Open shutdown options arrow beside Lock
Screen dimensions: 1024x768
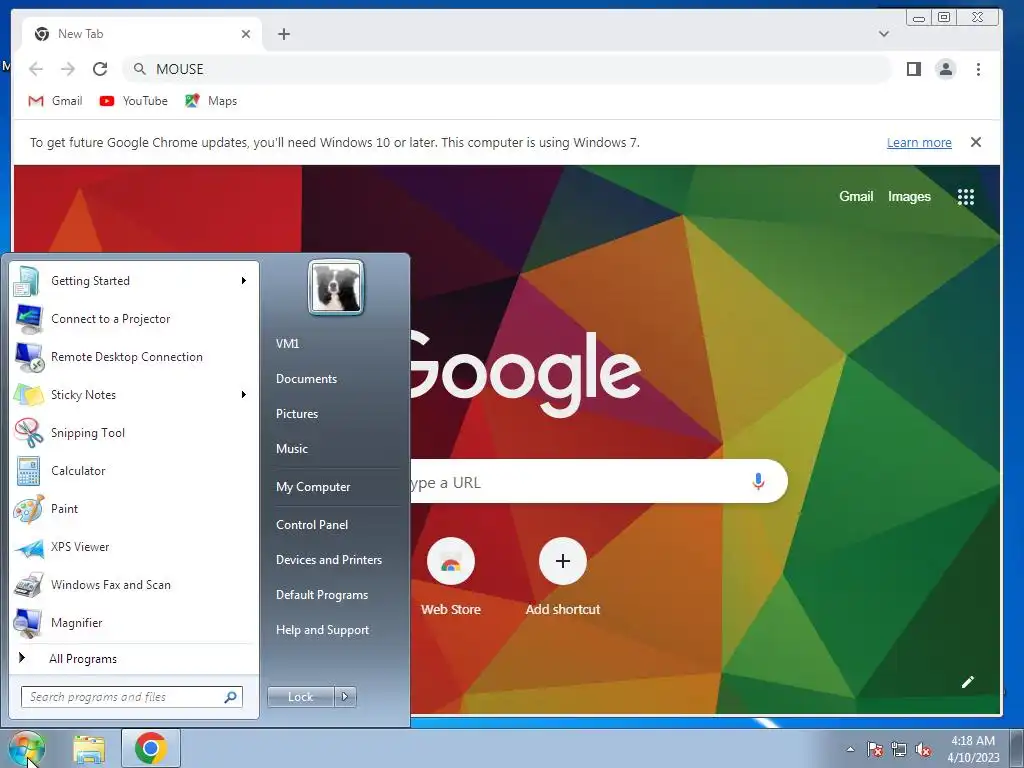point(345,697)
